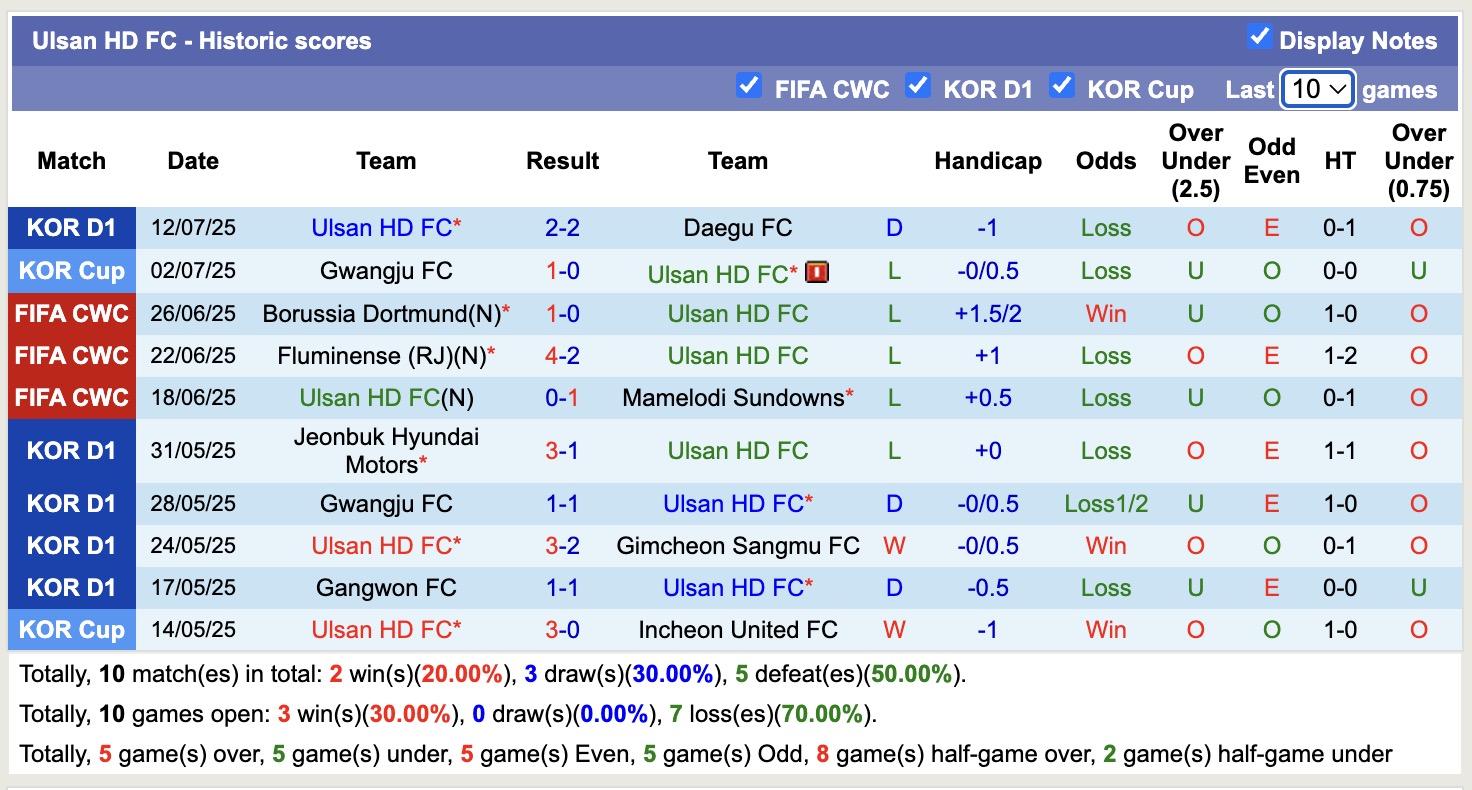1472x790 pixels.
Task: Toggle the KOR D1 filter checkbox
Action: coord(918,85)
